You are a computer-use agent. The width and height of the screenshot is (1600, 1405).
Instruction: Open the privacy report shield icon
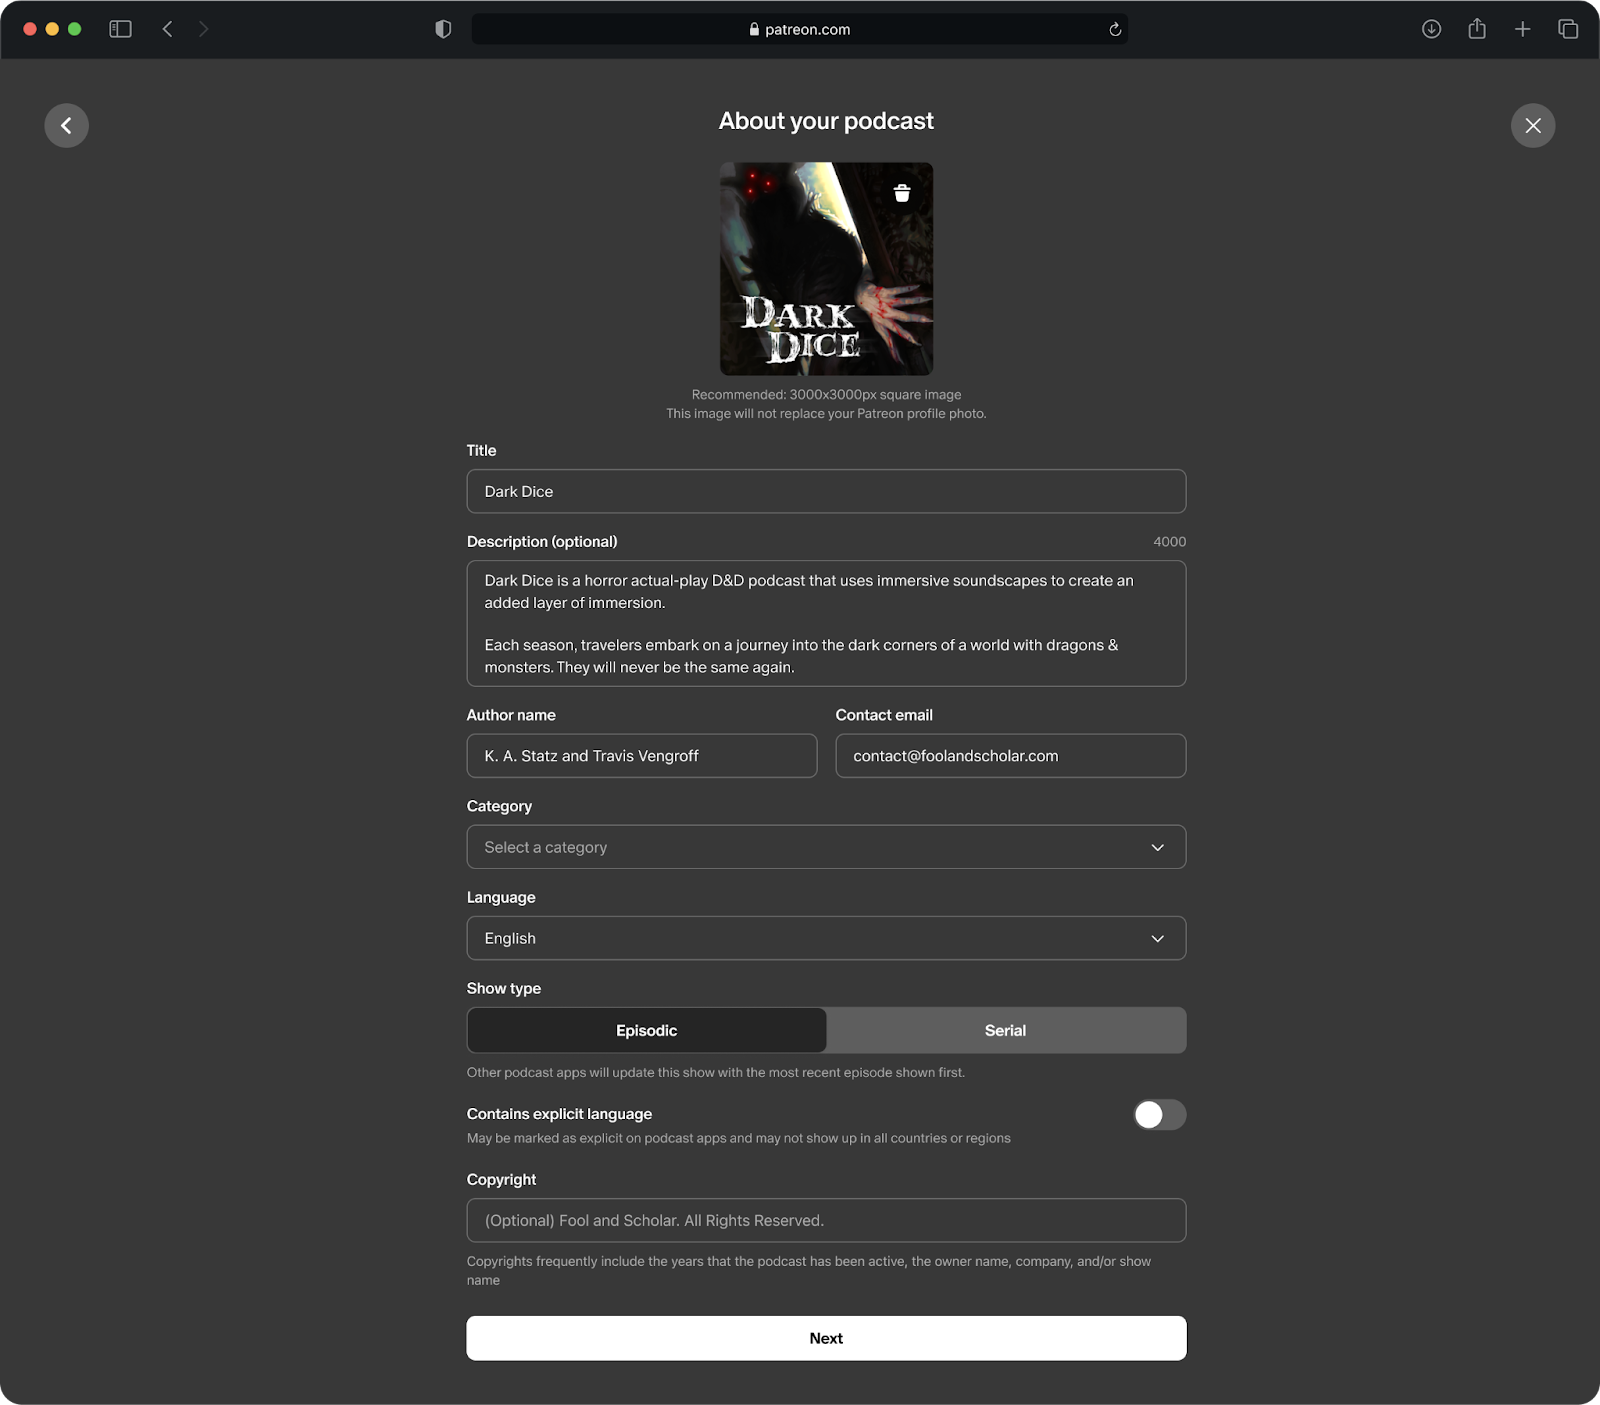click(x=443, y=29)
